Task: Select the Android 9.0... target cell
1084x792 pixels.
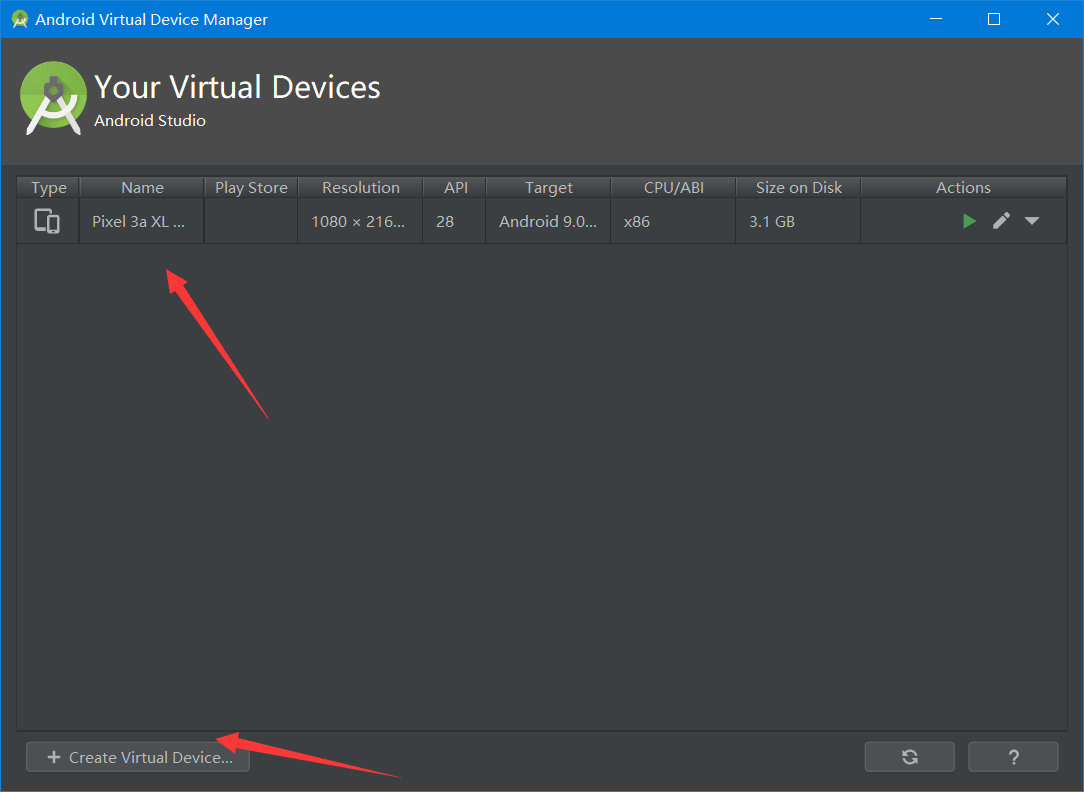Action: point(548,221)
